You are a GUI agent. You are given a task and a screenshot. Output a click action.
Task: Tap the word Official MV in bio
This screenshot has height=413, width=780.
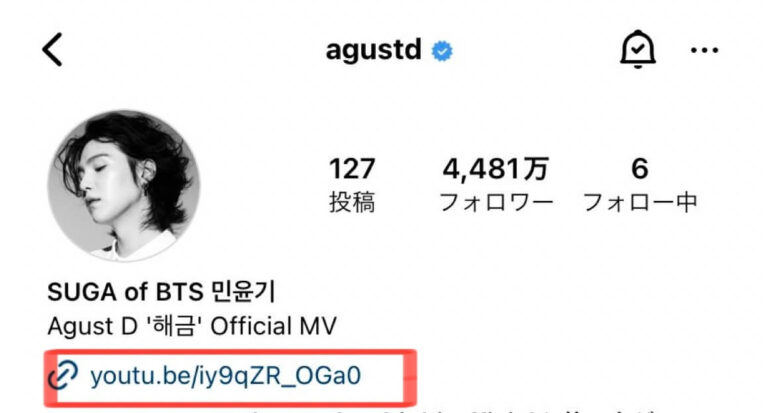pyautogui.click(x=274, y=326)
